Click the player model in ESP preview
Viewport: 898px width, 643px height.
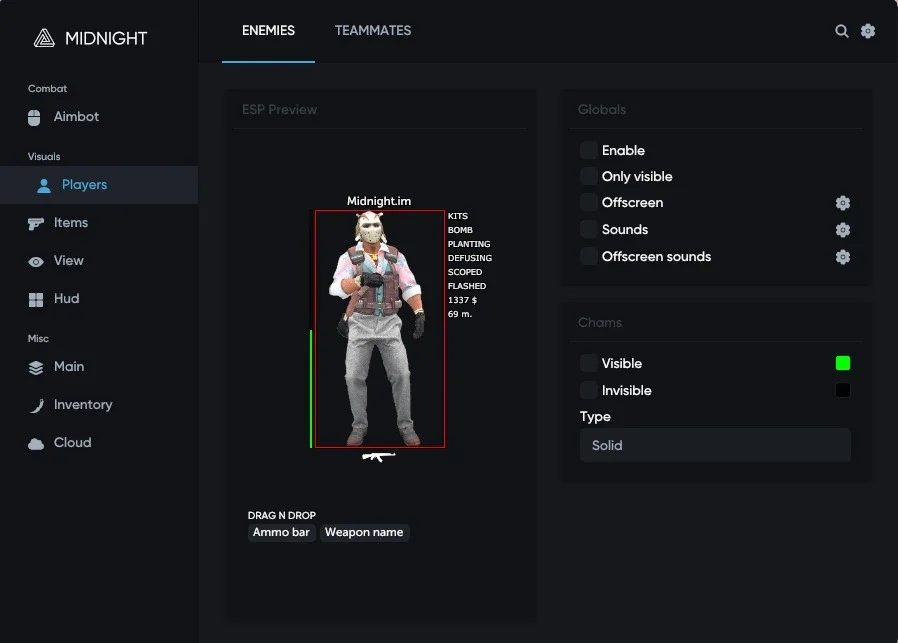point(379,329)
